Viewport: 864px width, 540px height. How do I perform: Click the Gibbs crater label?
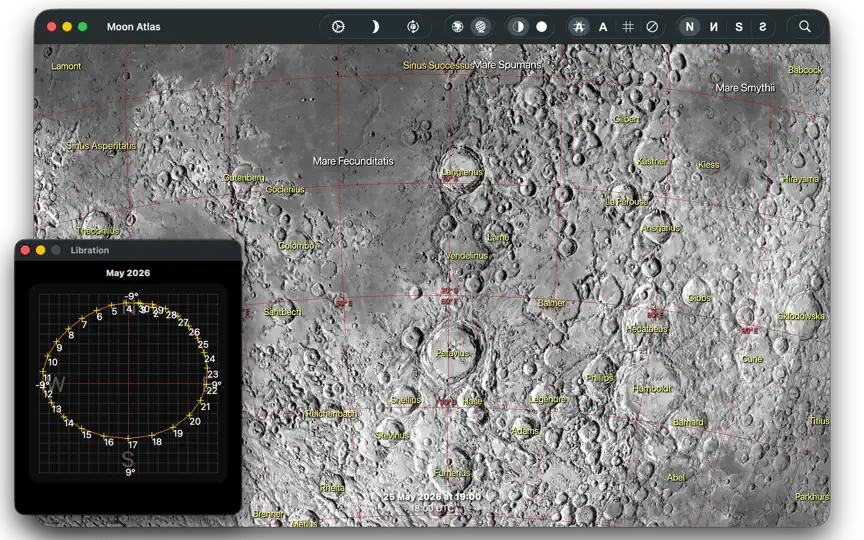point(699,298)
